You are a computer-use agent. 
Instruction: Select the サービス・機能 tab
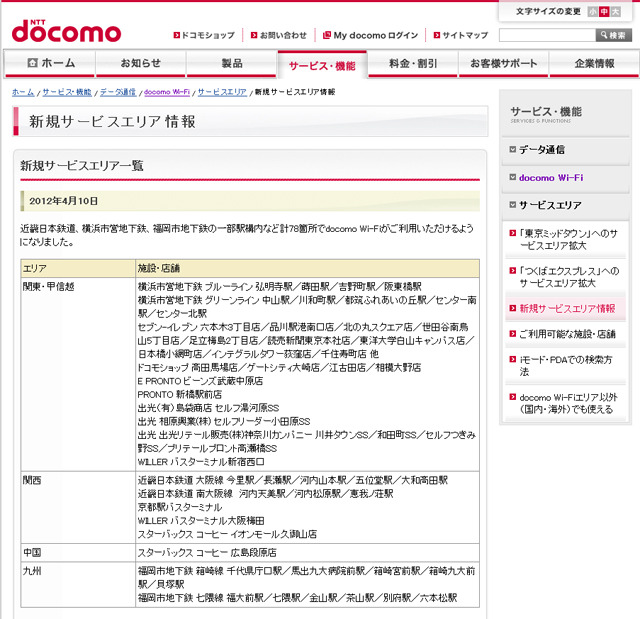click(322, 65)
